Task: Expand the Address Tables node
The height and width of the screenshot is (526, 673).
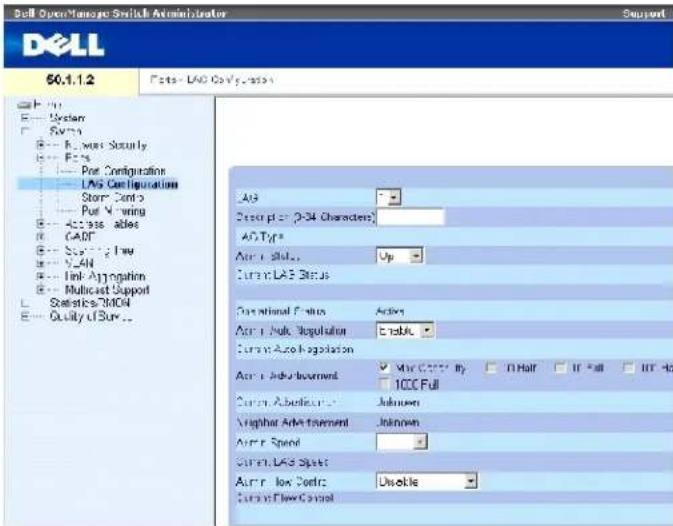Action: (40, 224)
